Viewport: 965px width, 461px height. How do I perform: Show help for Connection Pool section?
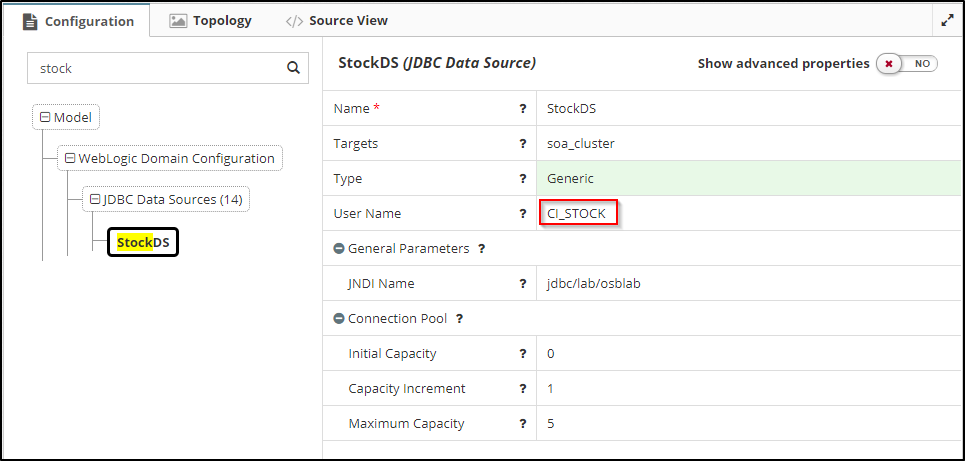459,318
